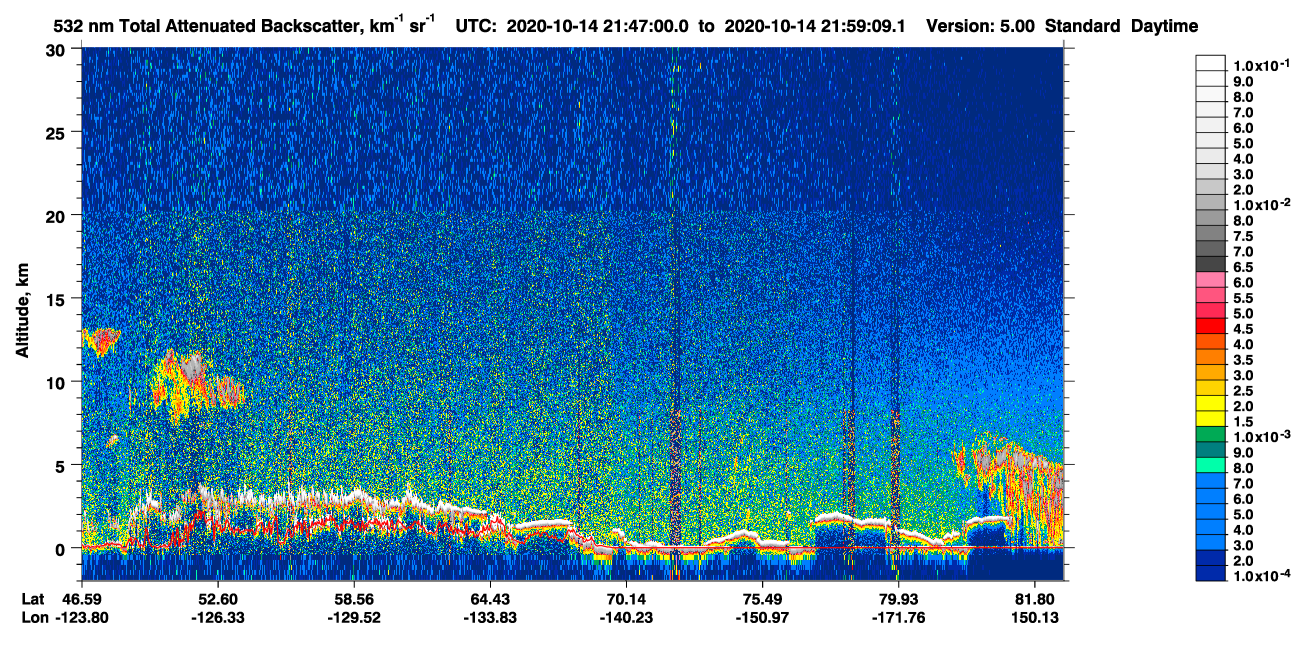Click the colorbar label '1.0x10-2'
This screenshot has height=667, width=1300.
(1263, 205)
